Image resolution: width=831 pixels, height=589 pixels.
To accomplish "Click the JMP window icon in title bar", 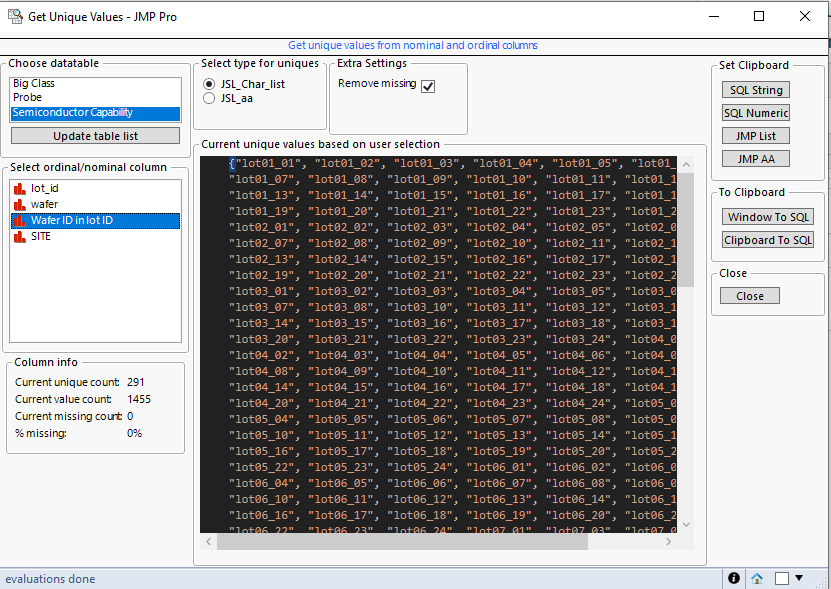I will point(15,16).
